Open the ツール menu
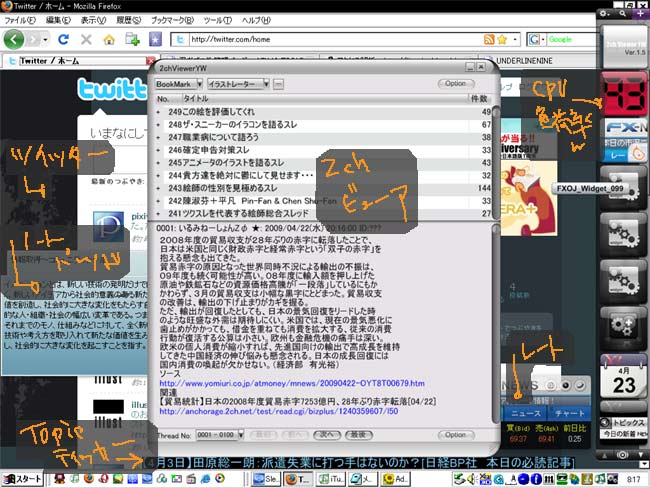650x488 pixels. (218, 20)
